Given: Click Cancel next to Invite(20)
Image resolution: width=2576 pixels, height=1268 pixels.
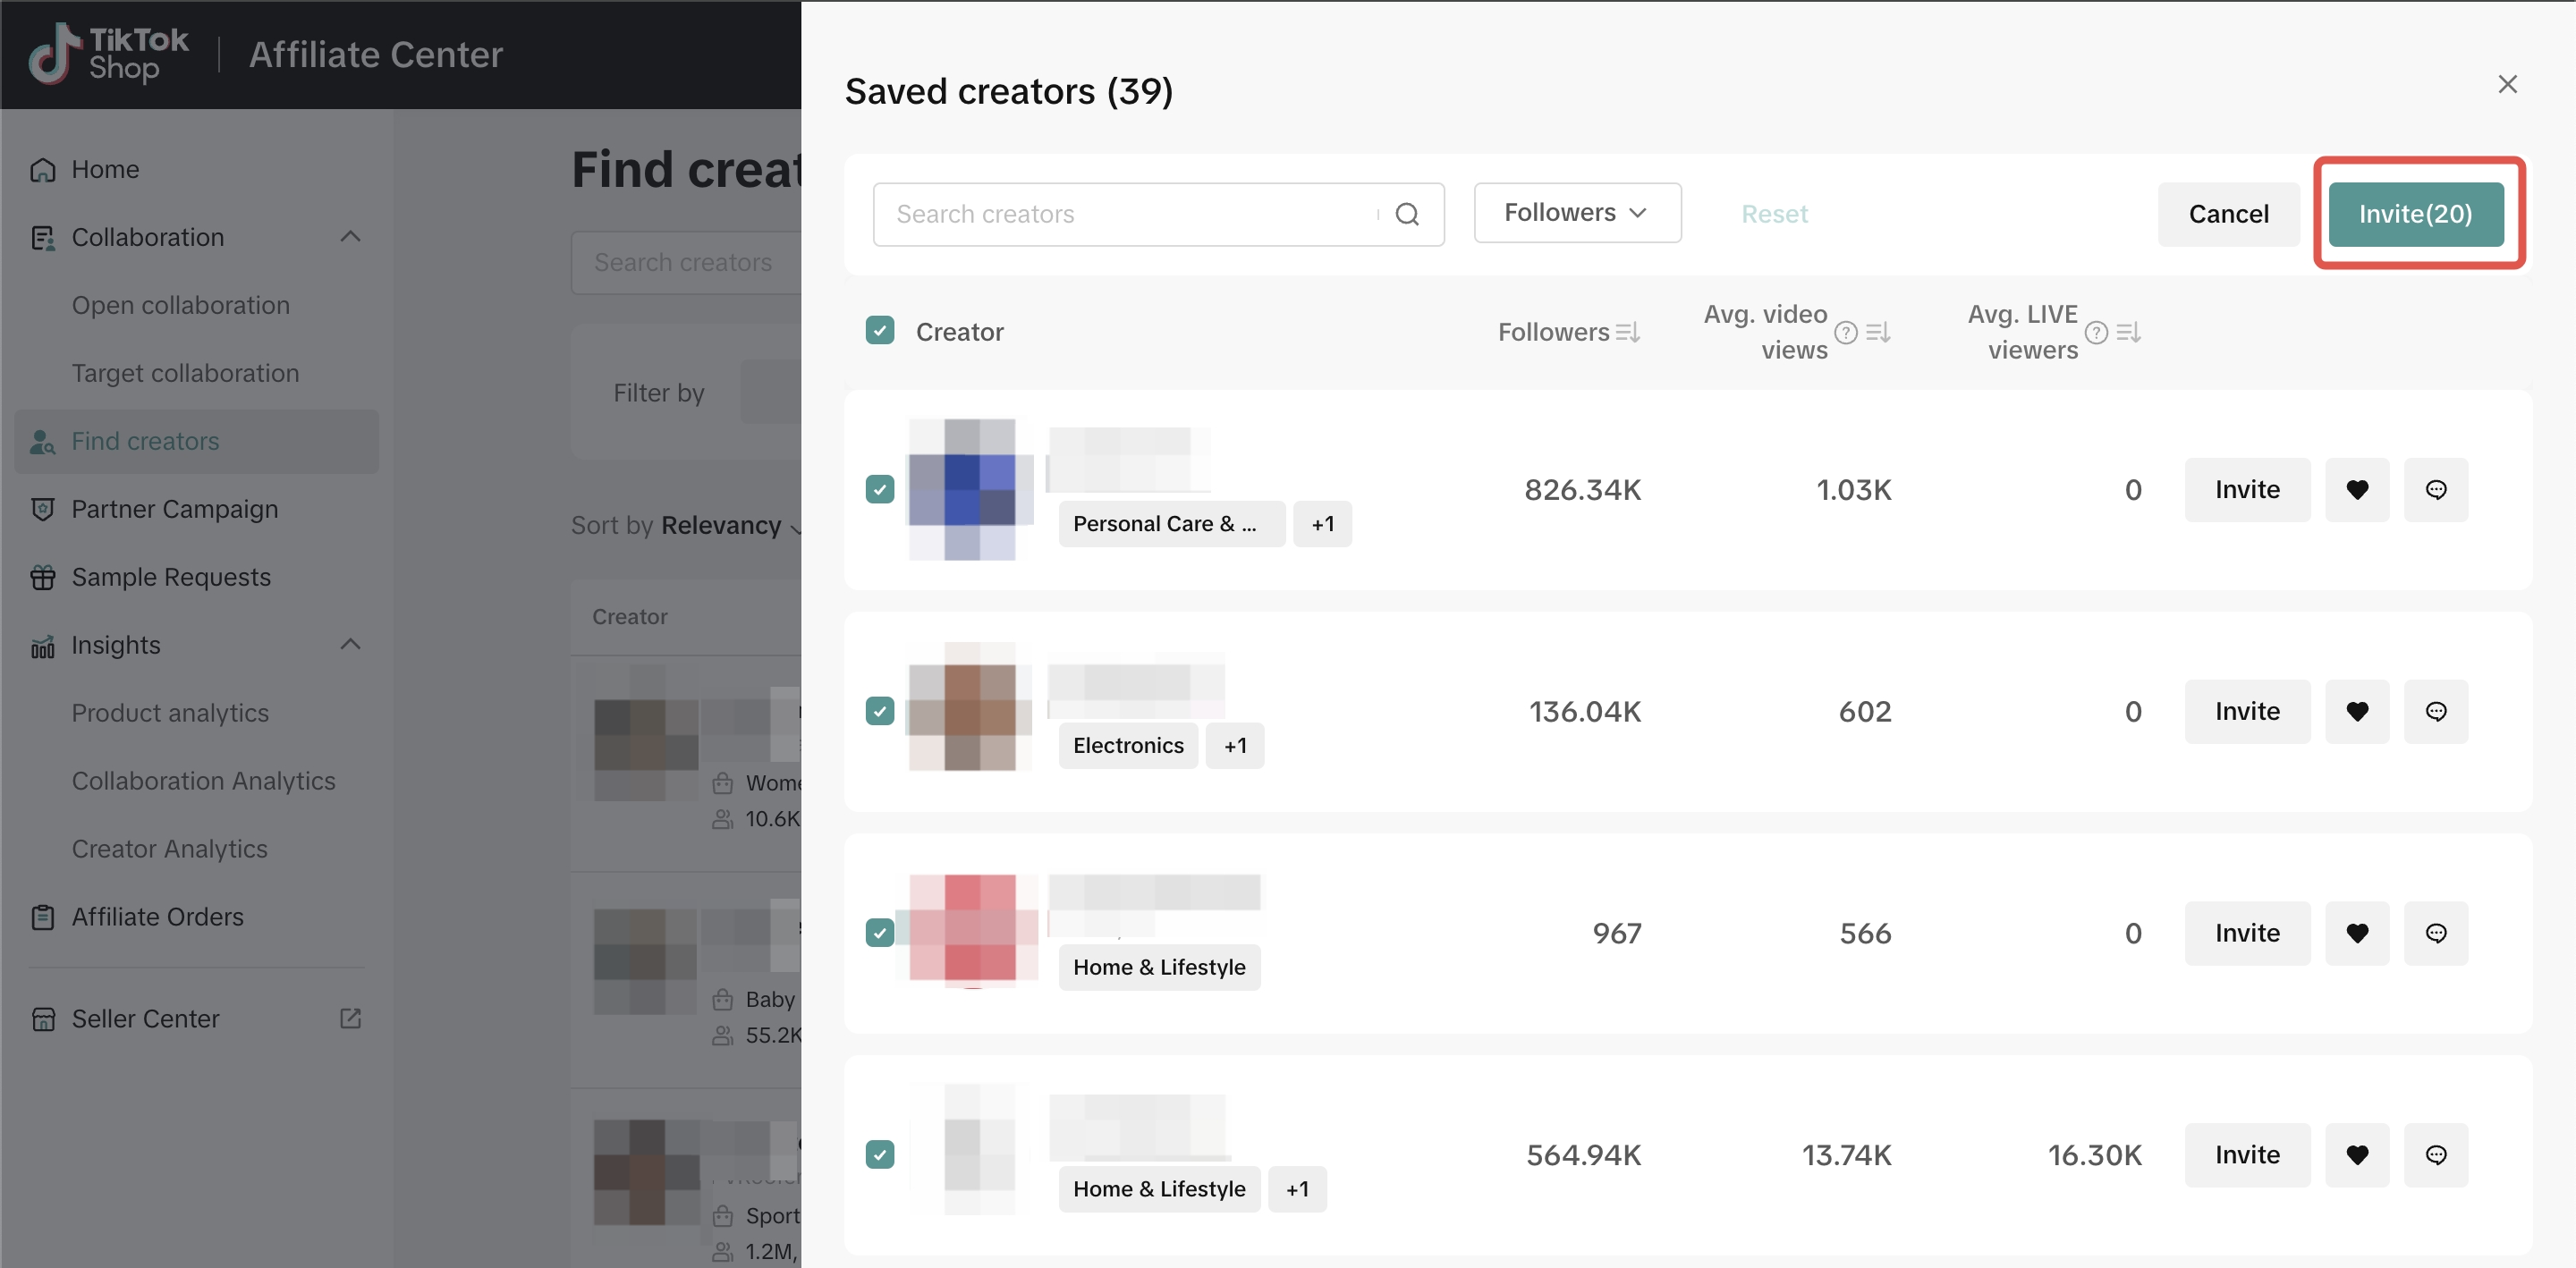Looking at the screenshot, I should click(x=2228, y=214).
